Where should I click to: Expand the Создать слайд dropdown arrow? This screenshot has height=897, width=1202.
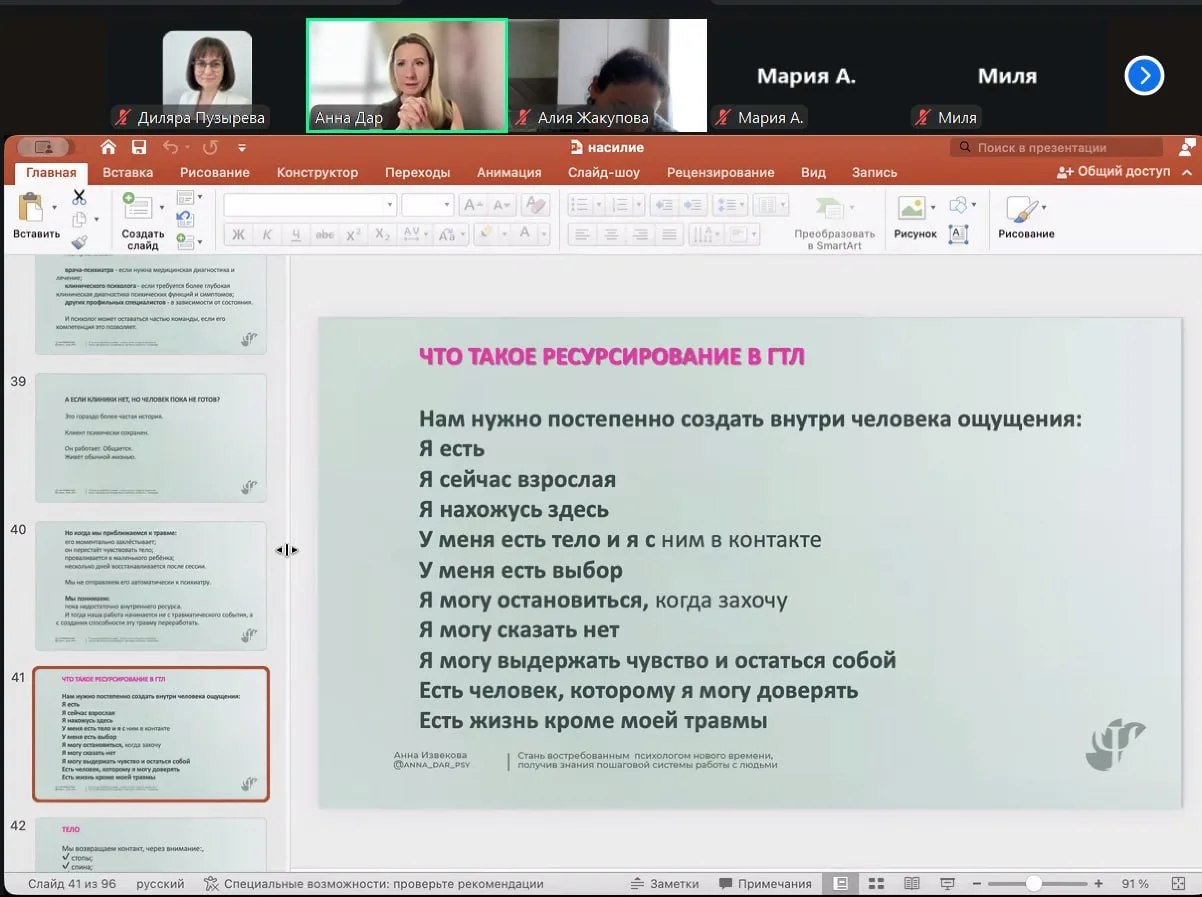pos(162,208)
